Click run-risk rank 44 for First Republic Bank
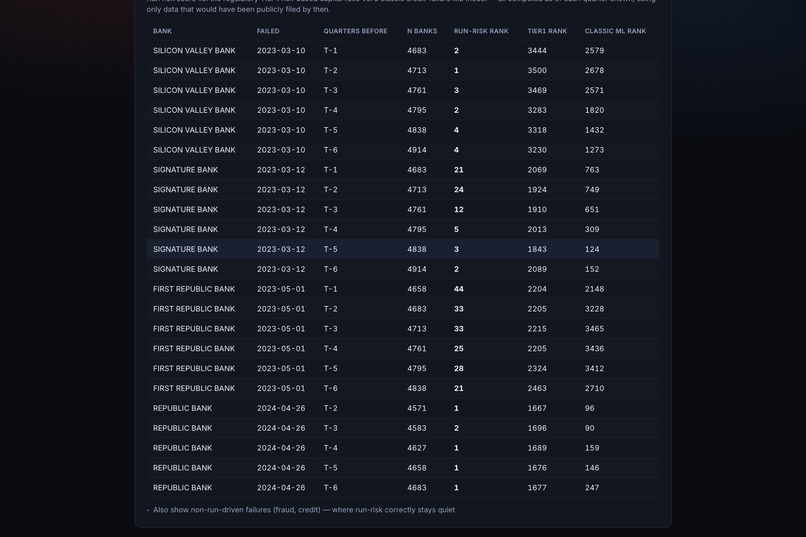 459,289
